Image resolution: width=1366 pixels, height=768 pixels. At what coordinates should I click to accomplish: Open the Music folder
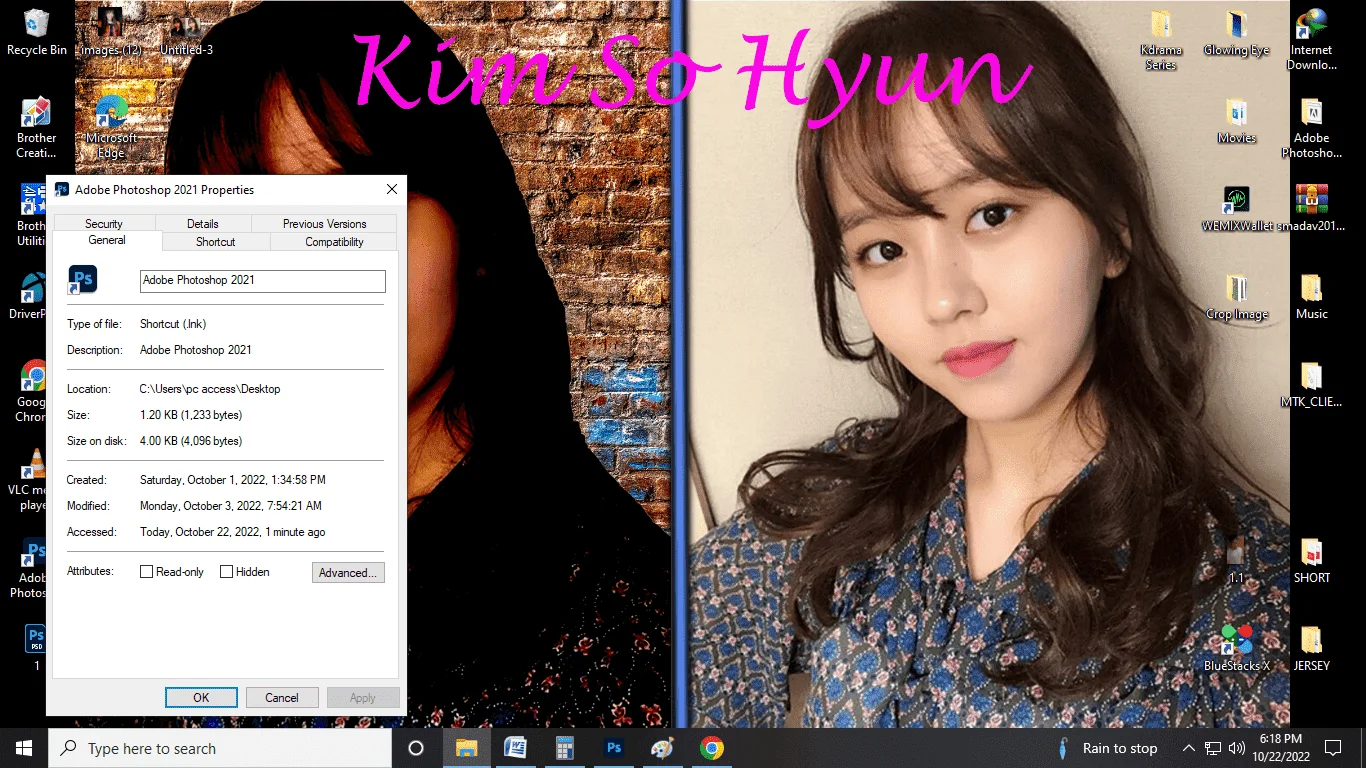(1311, 297)
